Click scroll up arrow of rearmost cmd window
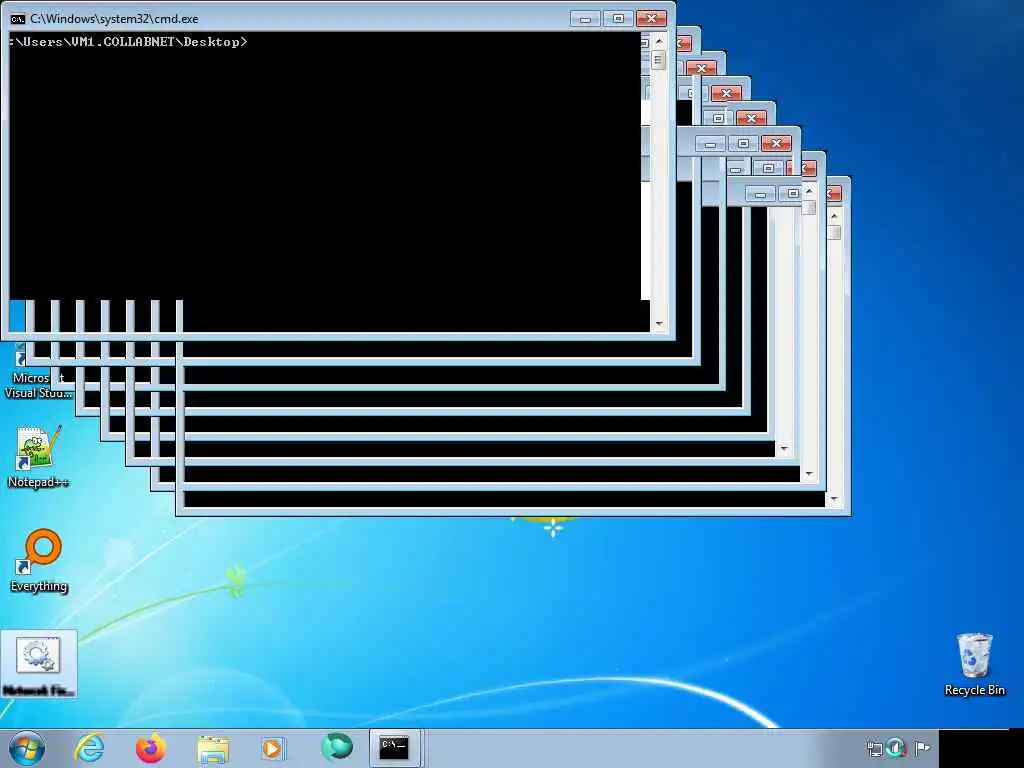 (834, 216)
